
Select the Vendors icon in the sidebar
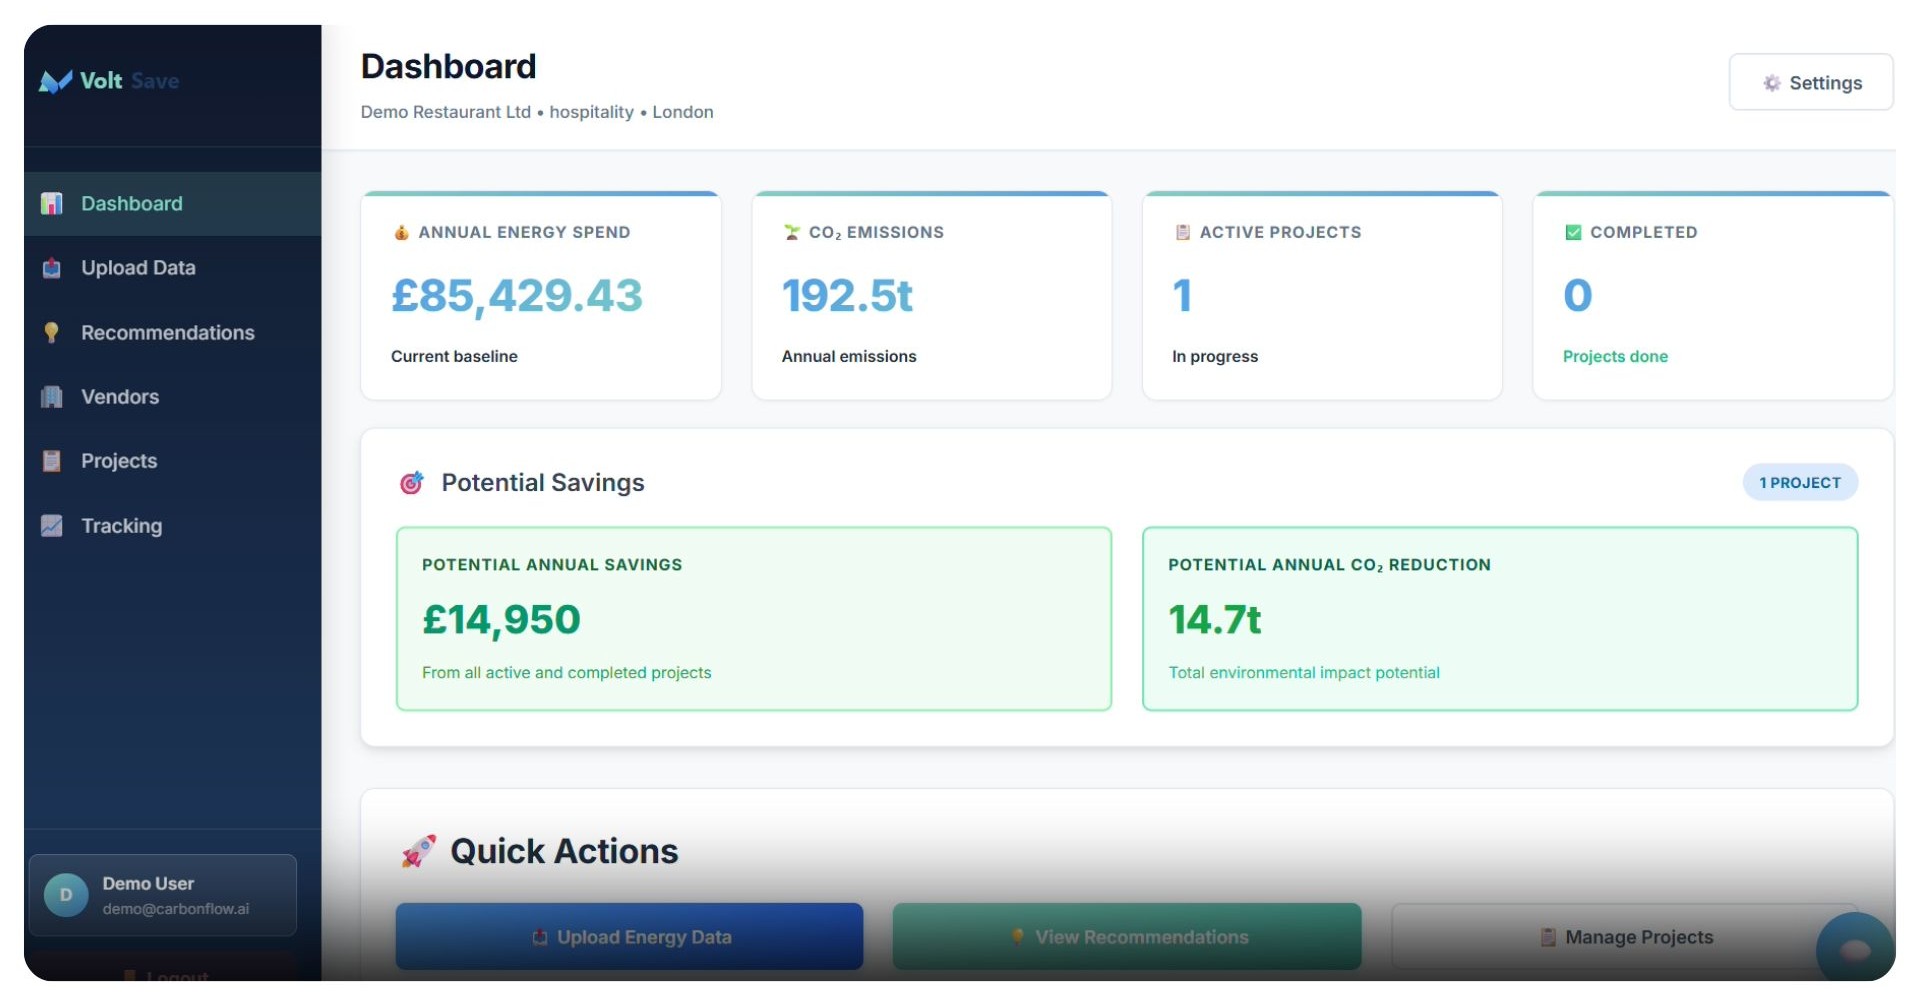tap(50, 397)
